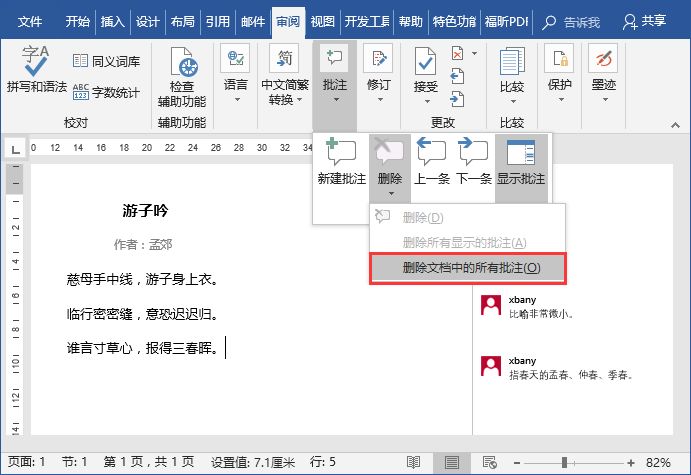
Task: Click the zoom out minus button
Action: [x=517, y=463]
